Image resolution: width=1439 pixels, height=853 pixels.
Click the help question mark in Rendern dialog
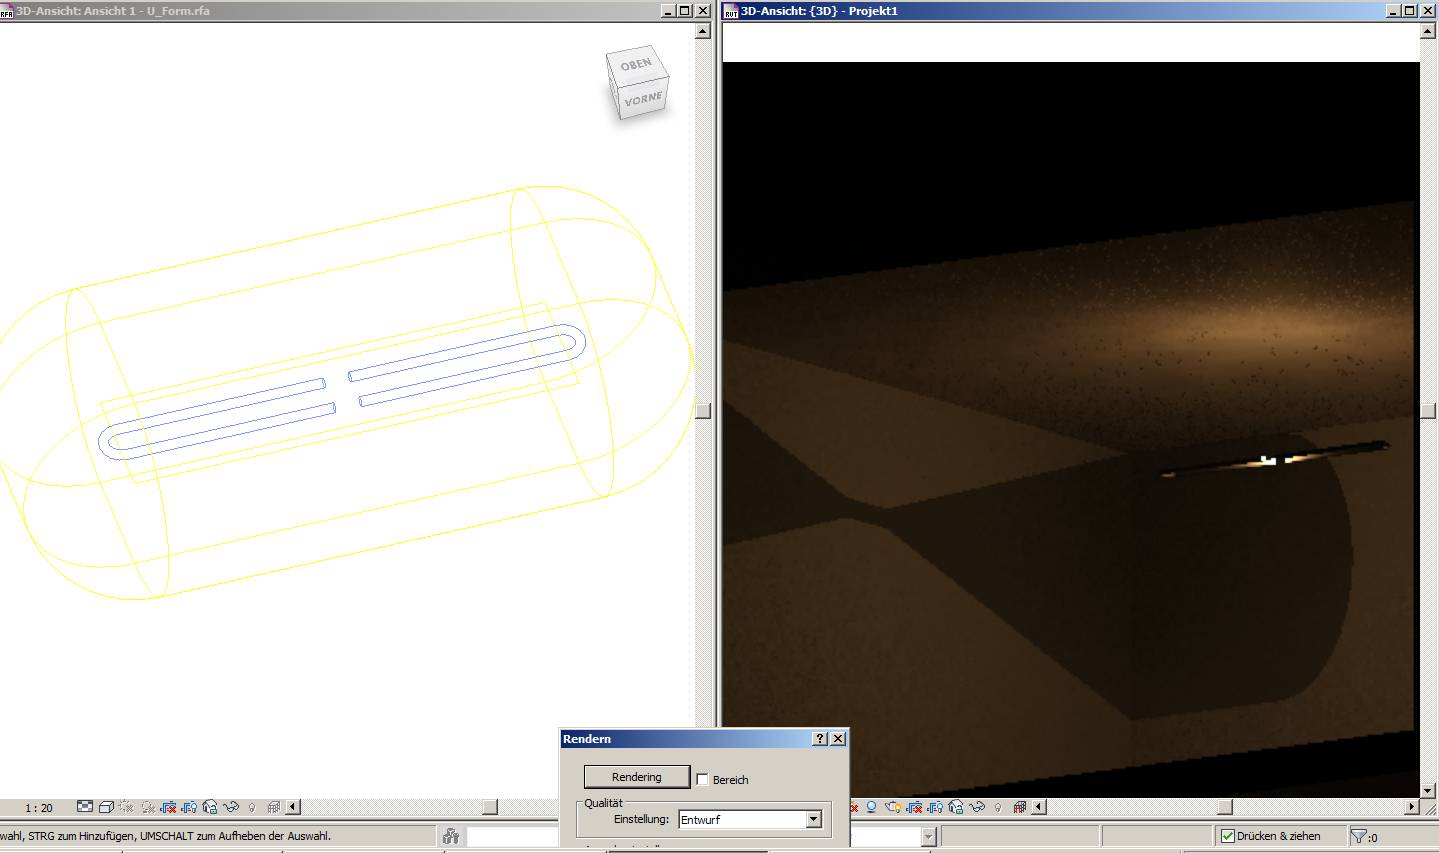(820, 739)
